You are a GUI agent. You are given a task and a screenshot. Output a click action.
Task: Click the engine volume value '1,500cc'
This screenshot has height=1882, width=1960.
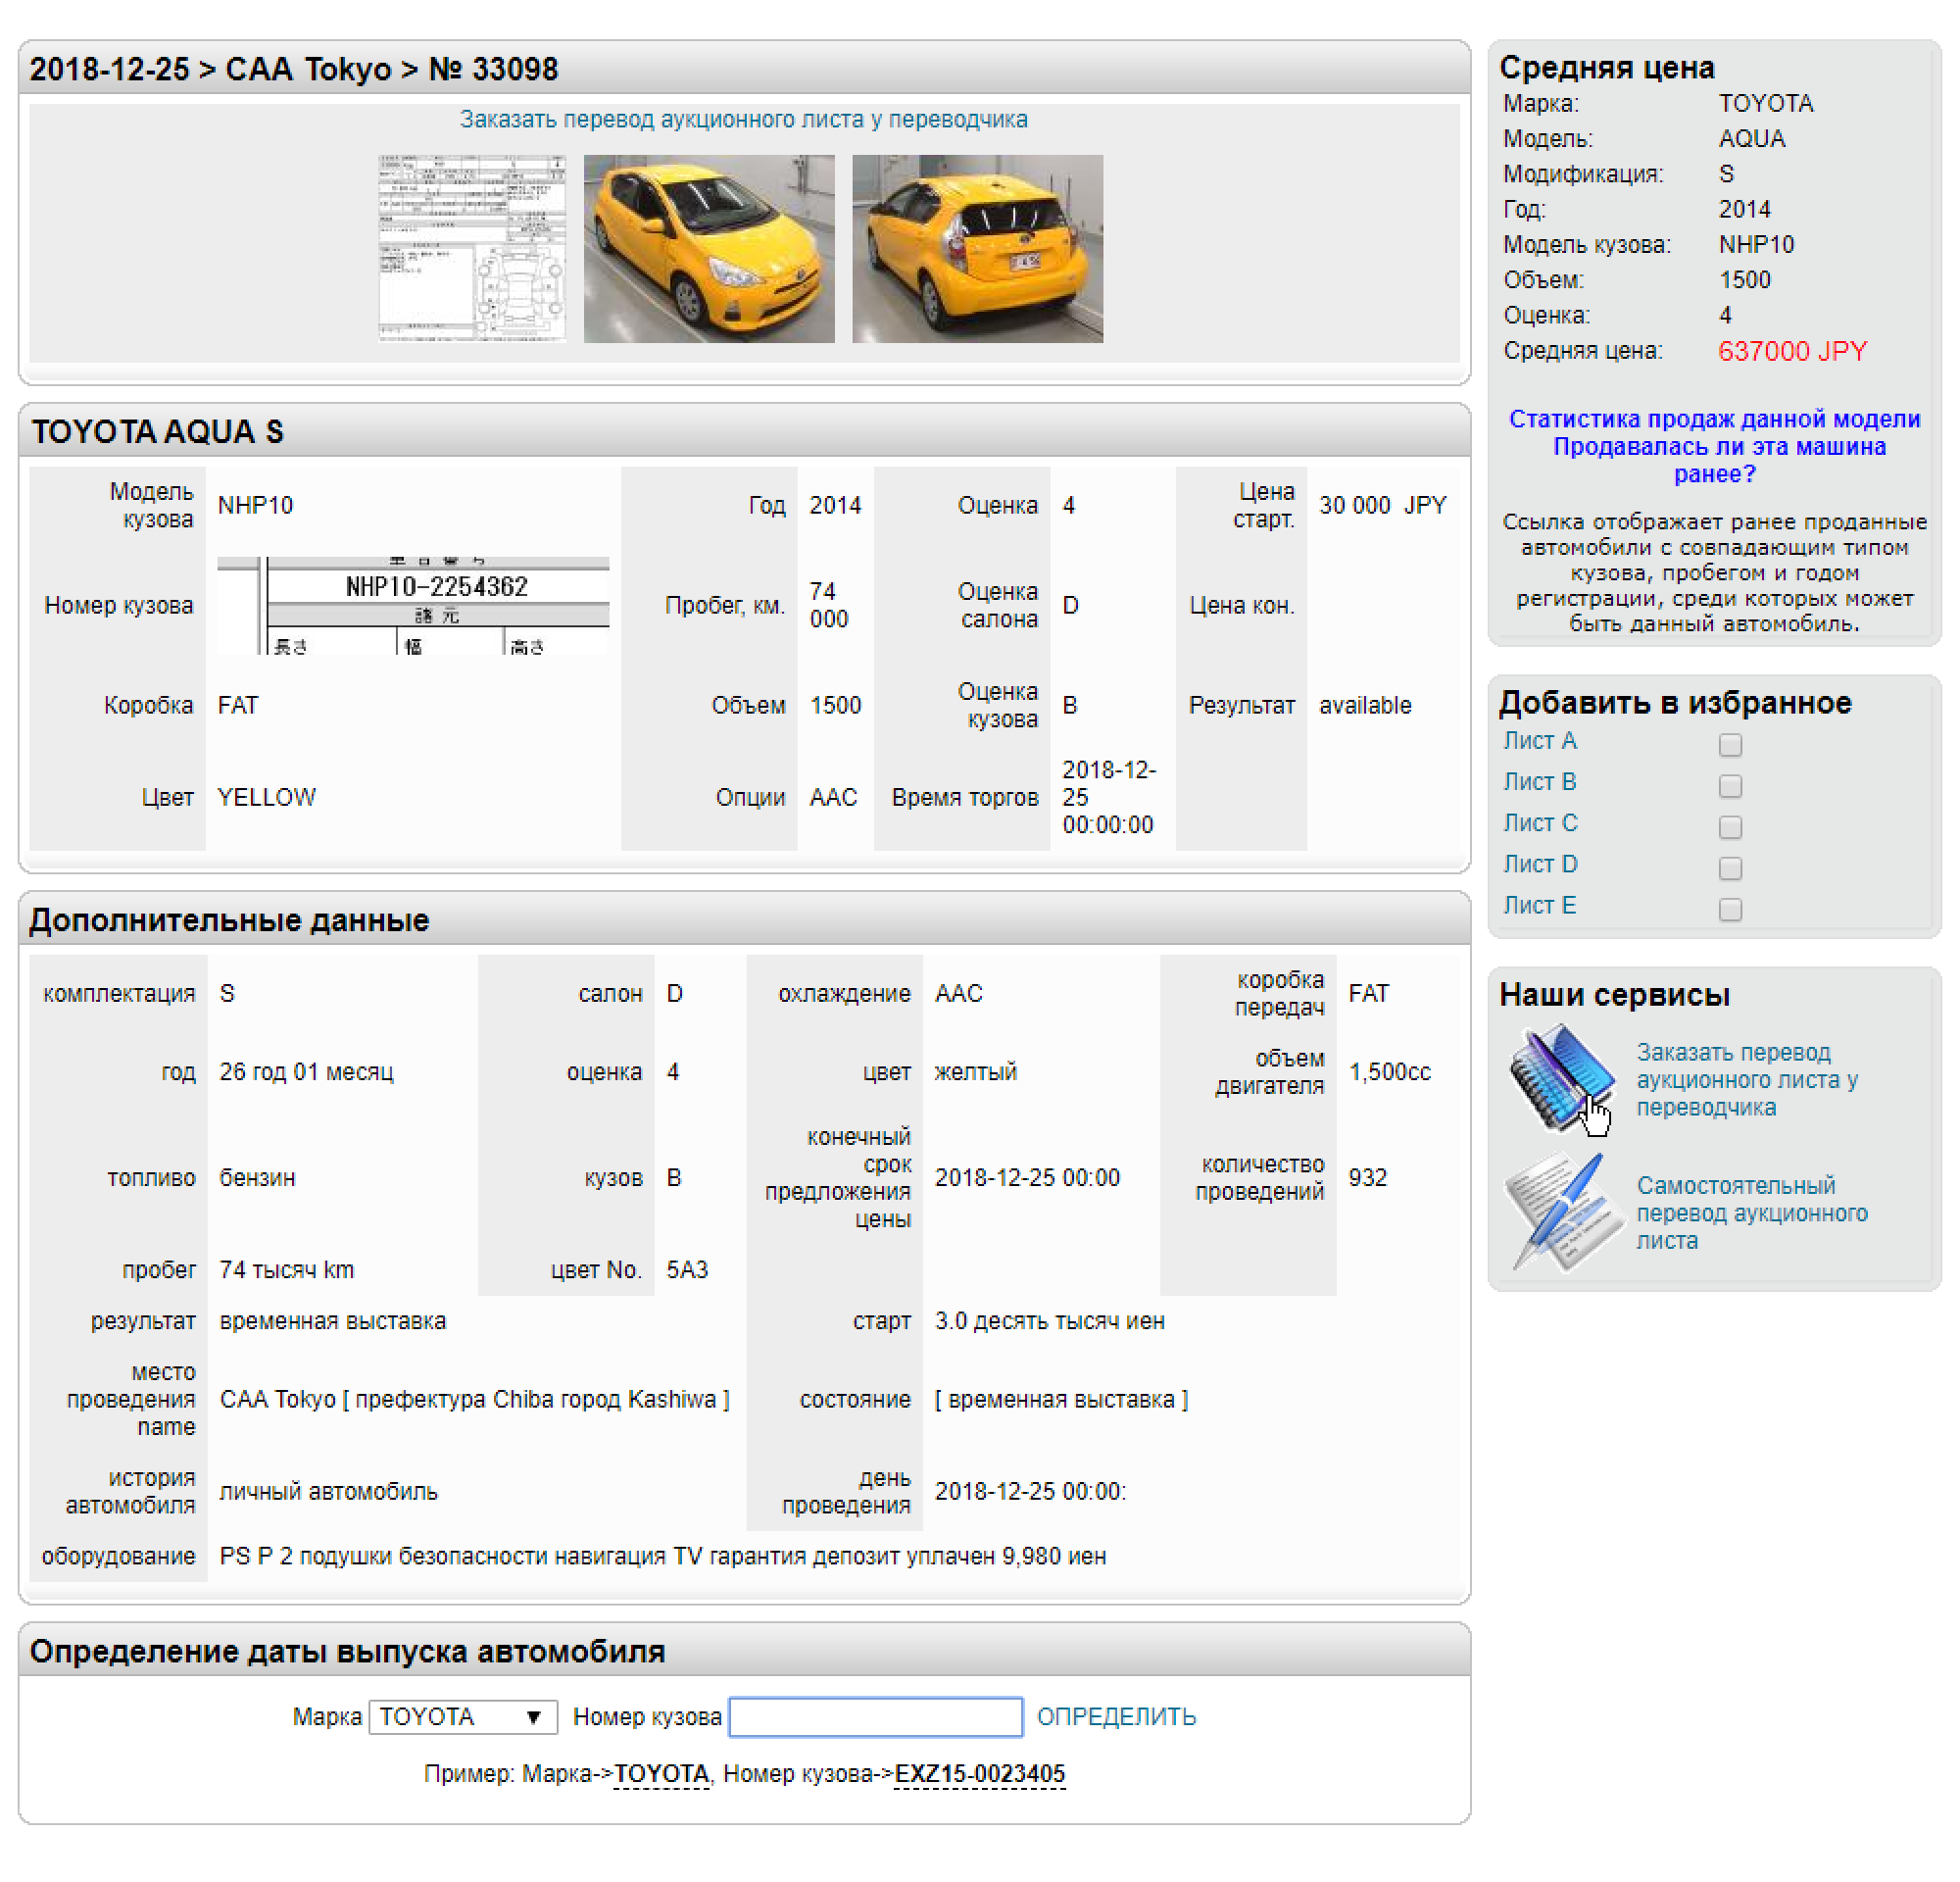tap(1389, 1071)
